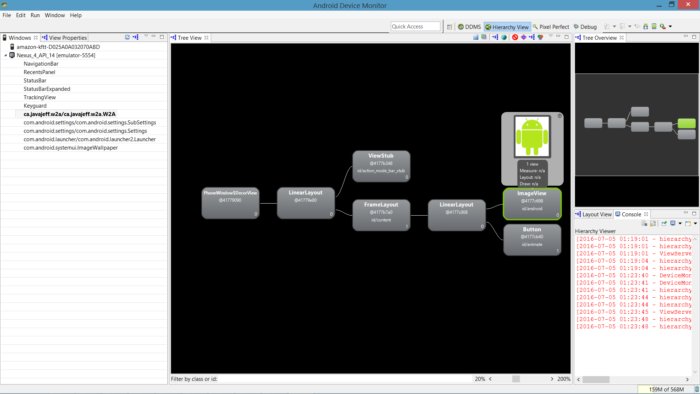
Task: Select the Tree Overview tab
Action: (599, 37)
